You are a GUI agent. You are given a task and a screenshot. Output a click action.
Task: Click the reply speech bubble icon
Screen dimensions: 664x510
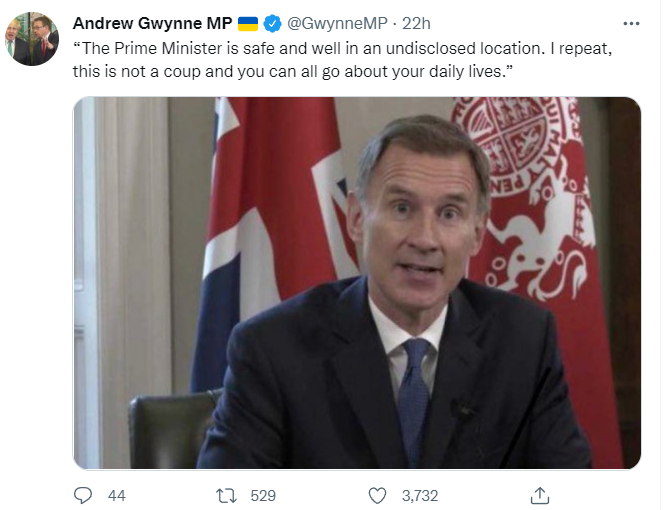tap(83, 495)
